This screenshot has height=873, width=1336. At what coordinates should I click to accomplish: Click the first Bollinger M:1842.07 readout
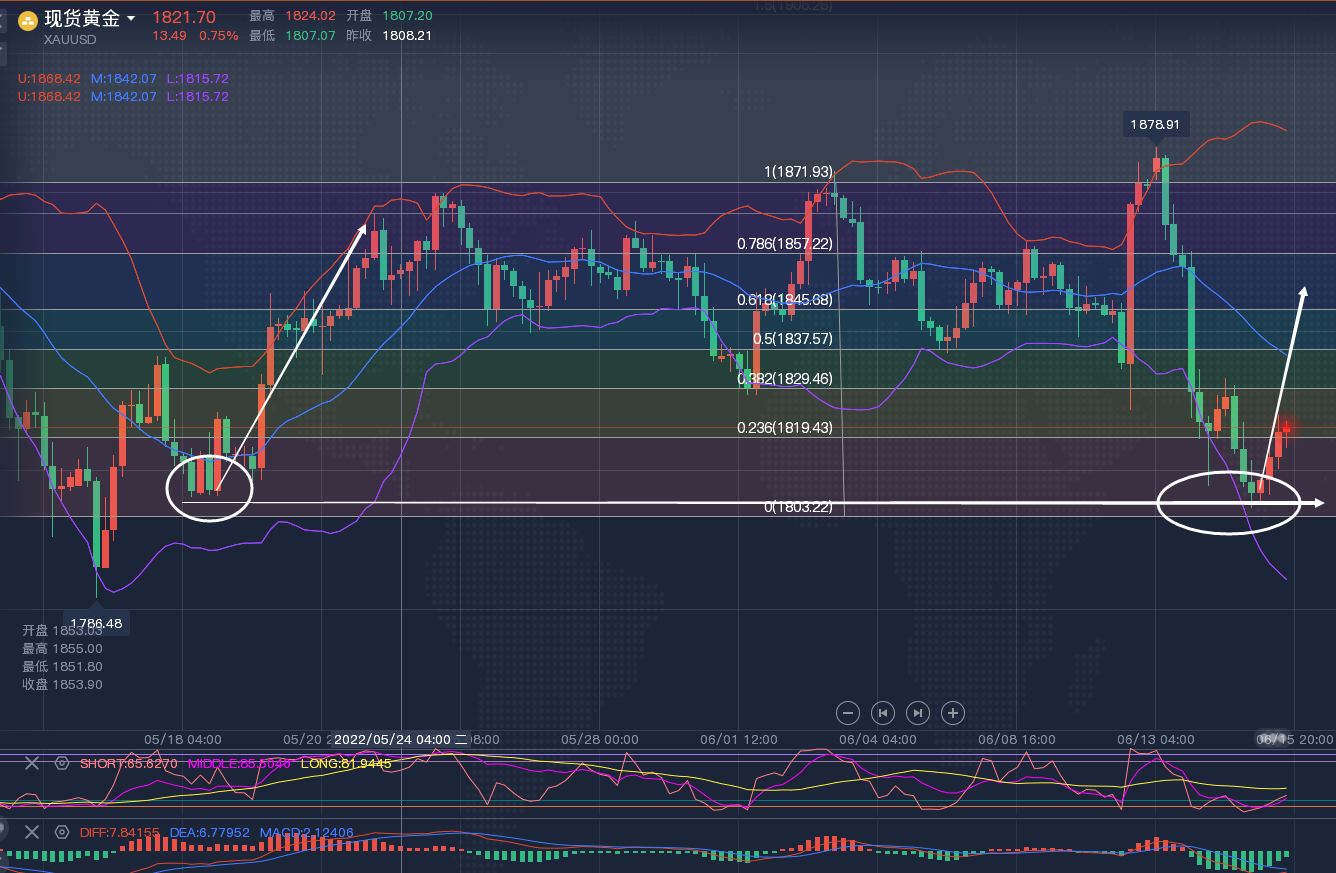(x=124, y=78)
